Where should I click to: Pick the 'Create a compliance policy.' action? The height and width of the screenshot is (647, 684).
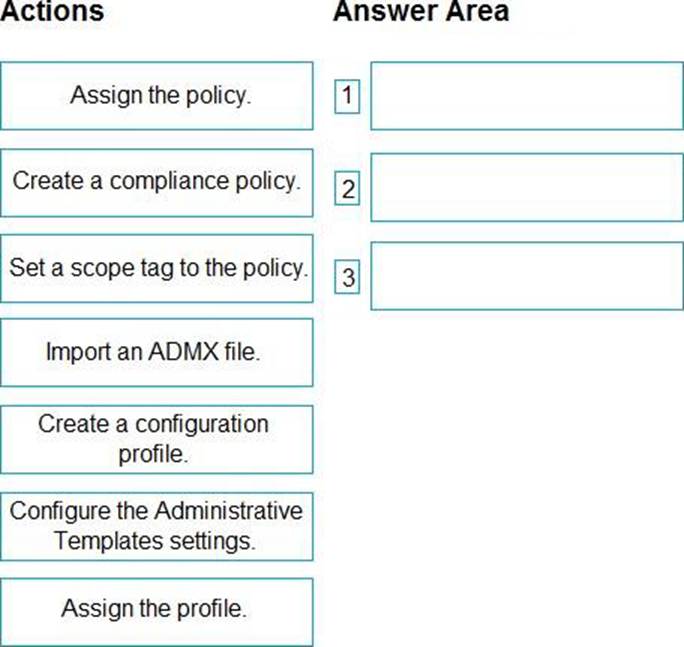click(x=157, y=183)
